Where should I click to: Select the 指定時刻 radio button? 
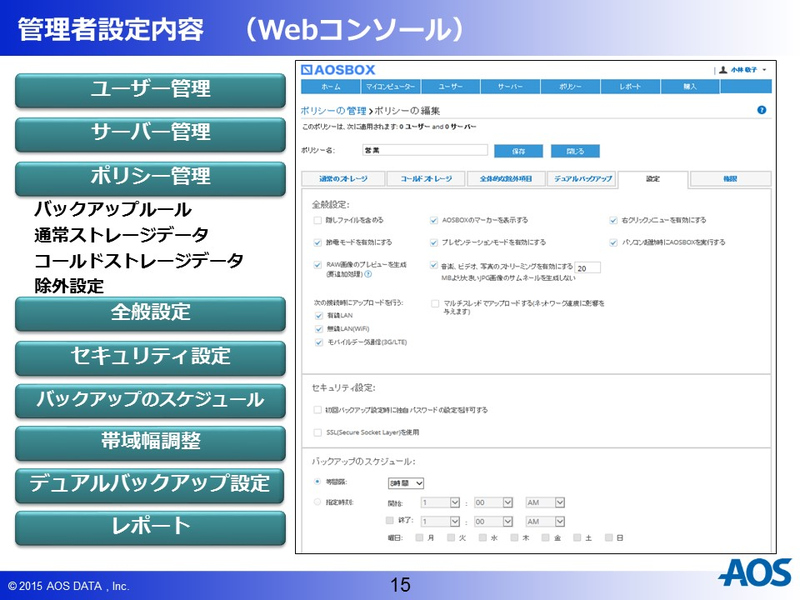(317, 502)
